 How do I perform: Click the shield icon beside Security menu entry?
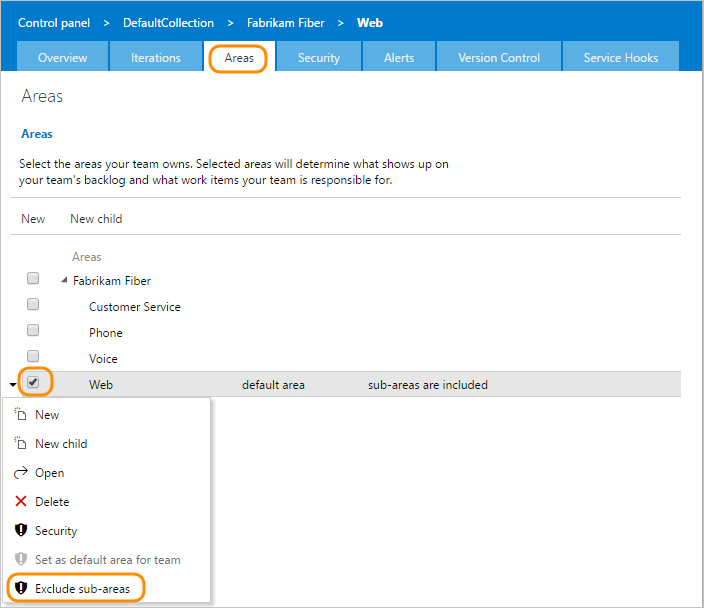click(21, 530)
